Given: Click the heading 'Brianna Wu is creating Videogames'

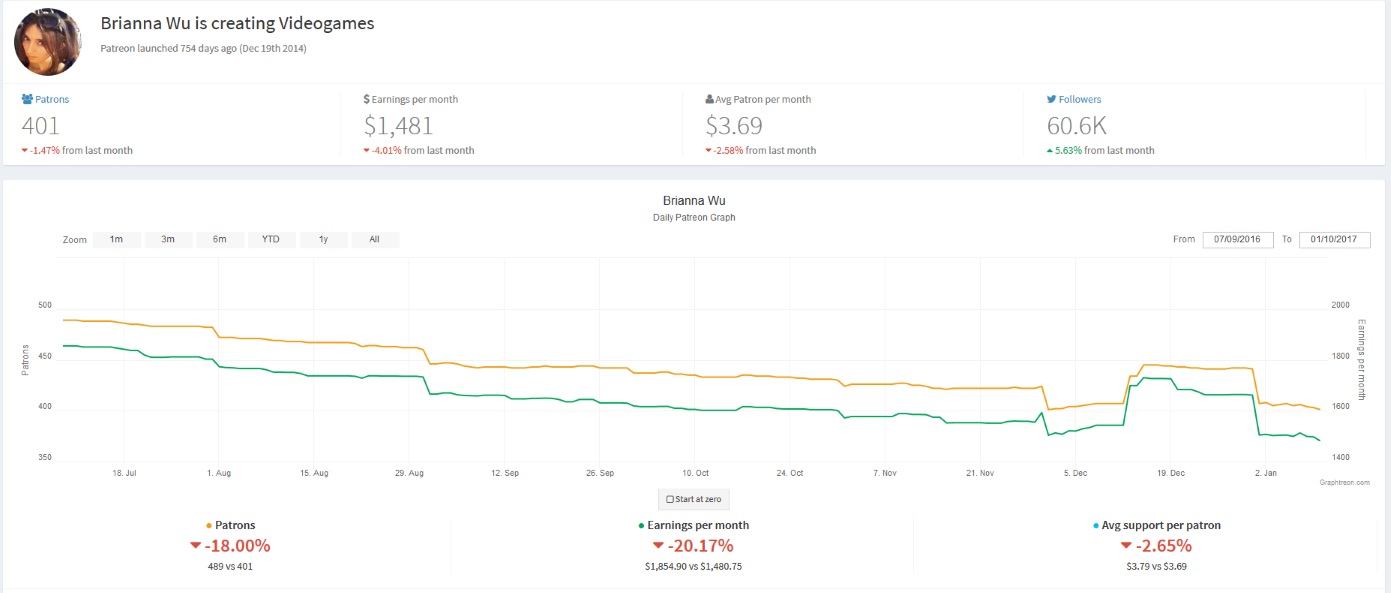Looking at the screenshot, I should (237, 23).
